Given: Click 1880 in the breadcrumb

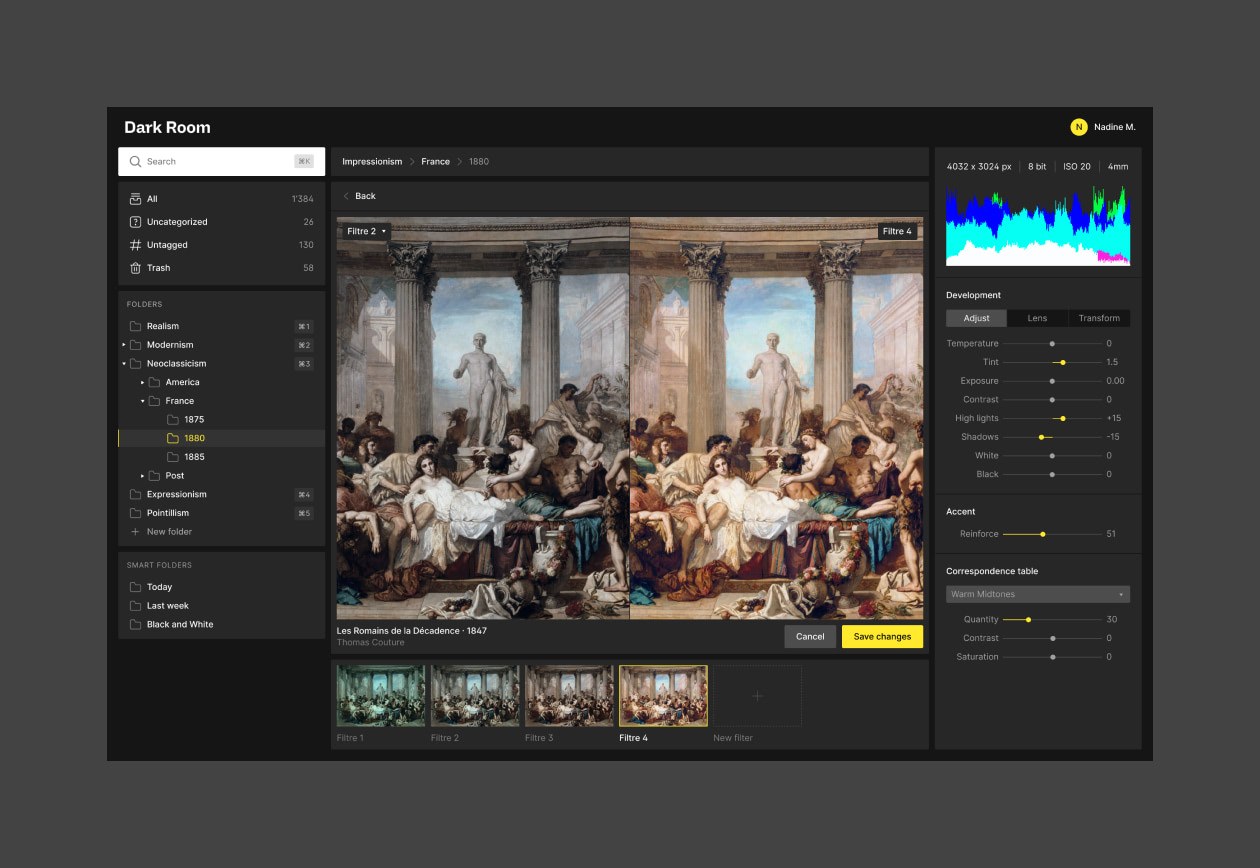Looking at the screenshot, I should 479,161.
